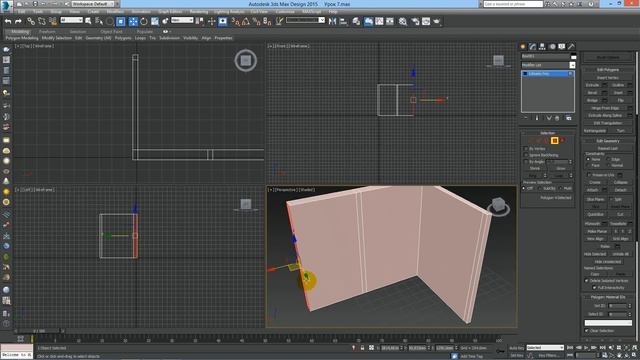Open the Modify command panel tab
The width and height of the screenshot is (640, 360).
(x=532, y=47)
